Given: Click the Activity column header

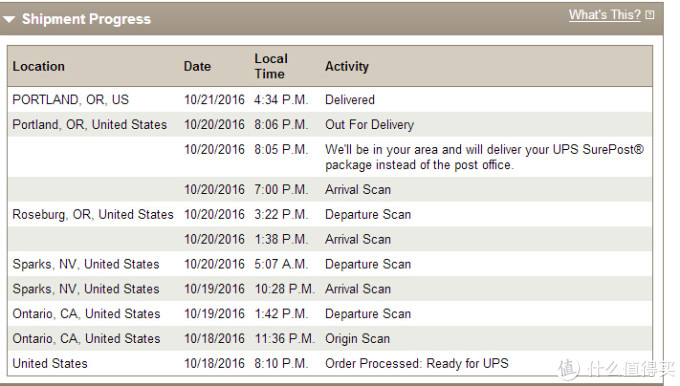Looking at the screenshot, I should pos(347,66).
